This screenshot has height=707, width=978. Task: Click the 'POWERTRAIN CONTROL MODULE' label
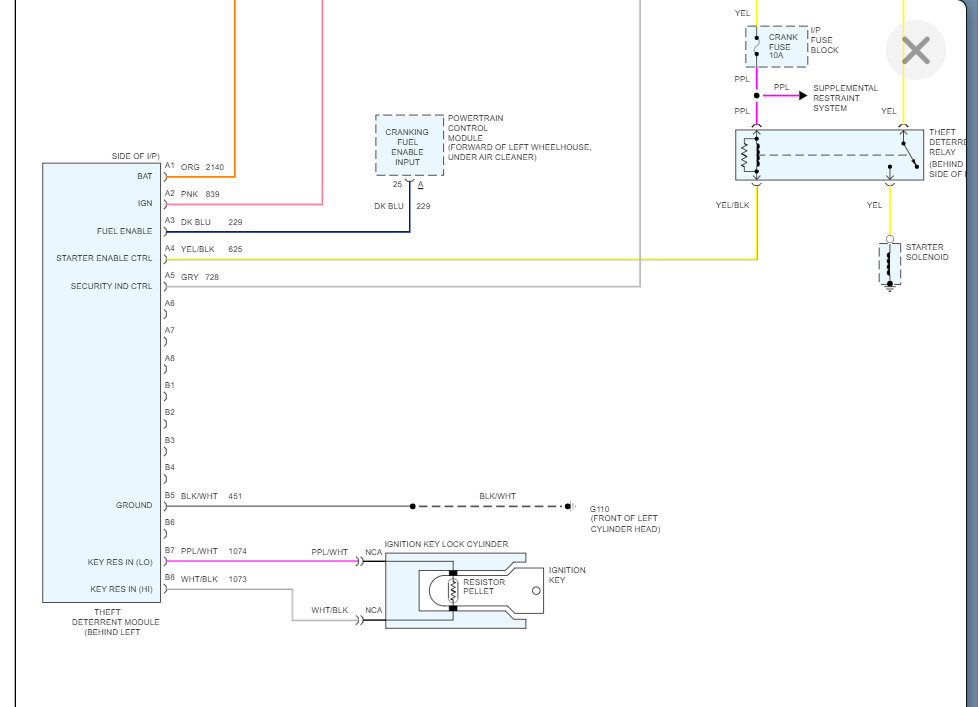475,128
